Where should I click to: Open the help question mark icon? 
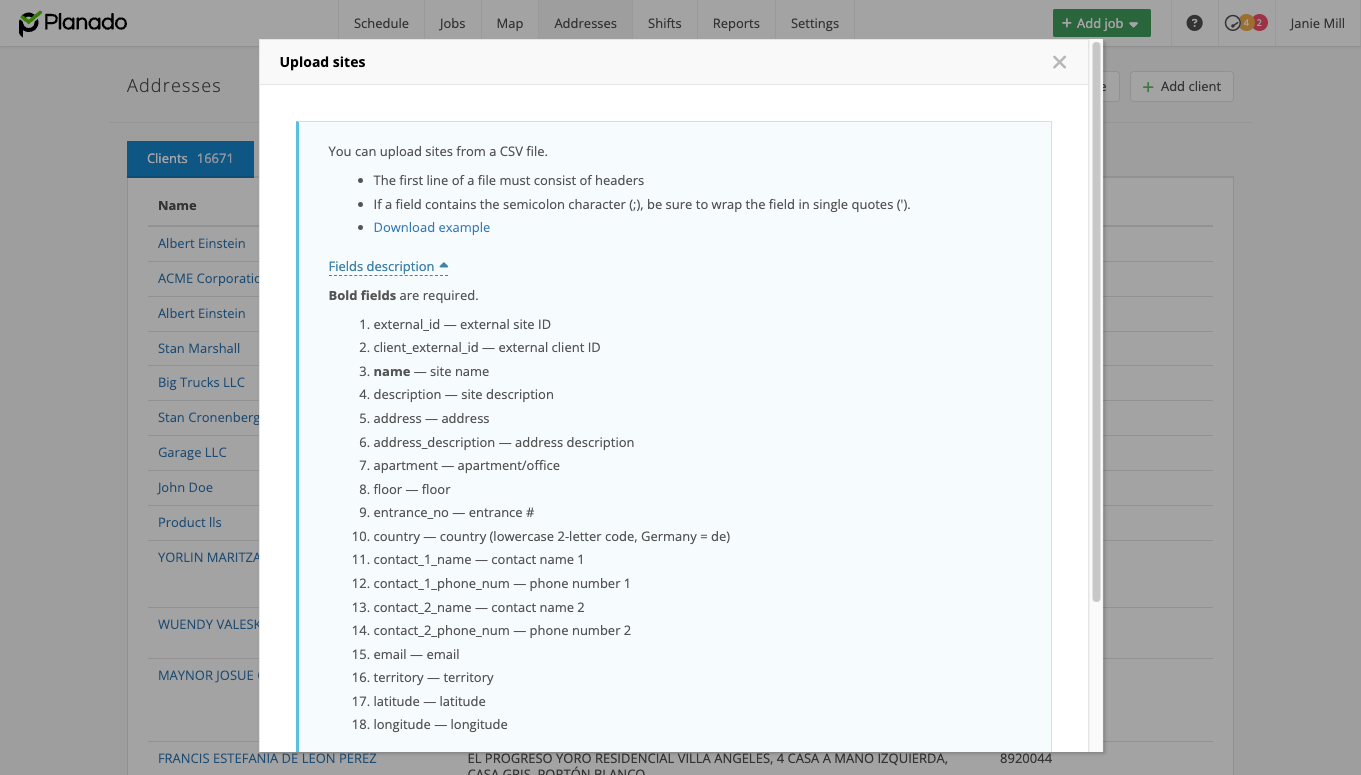pos(1194,23)
